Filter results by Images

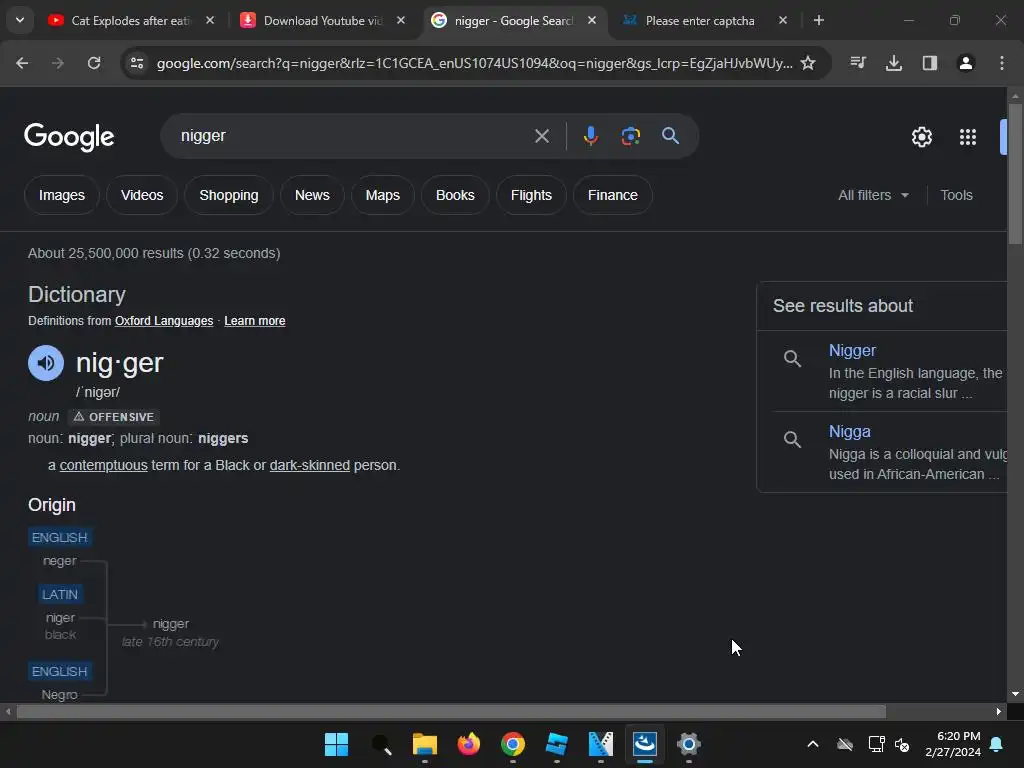pyautogui.click(x=61, y=195)
